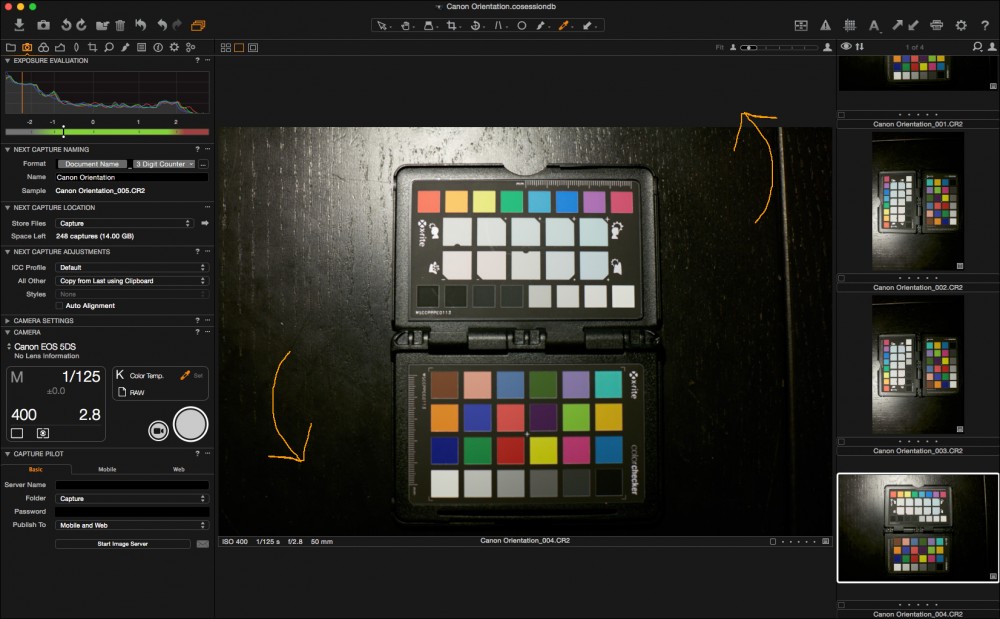Click the round shutter capture button
Viewport: 1000px width, 619px height.
(191, 425)
